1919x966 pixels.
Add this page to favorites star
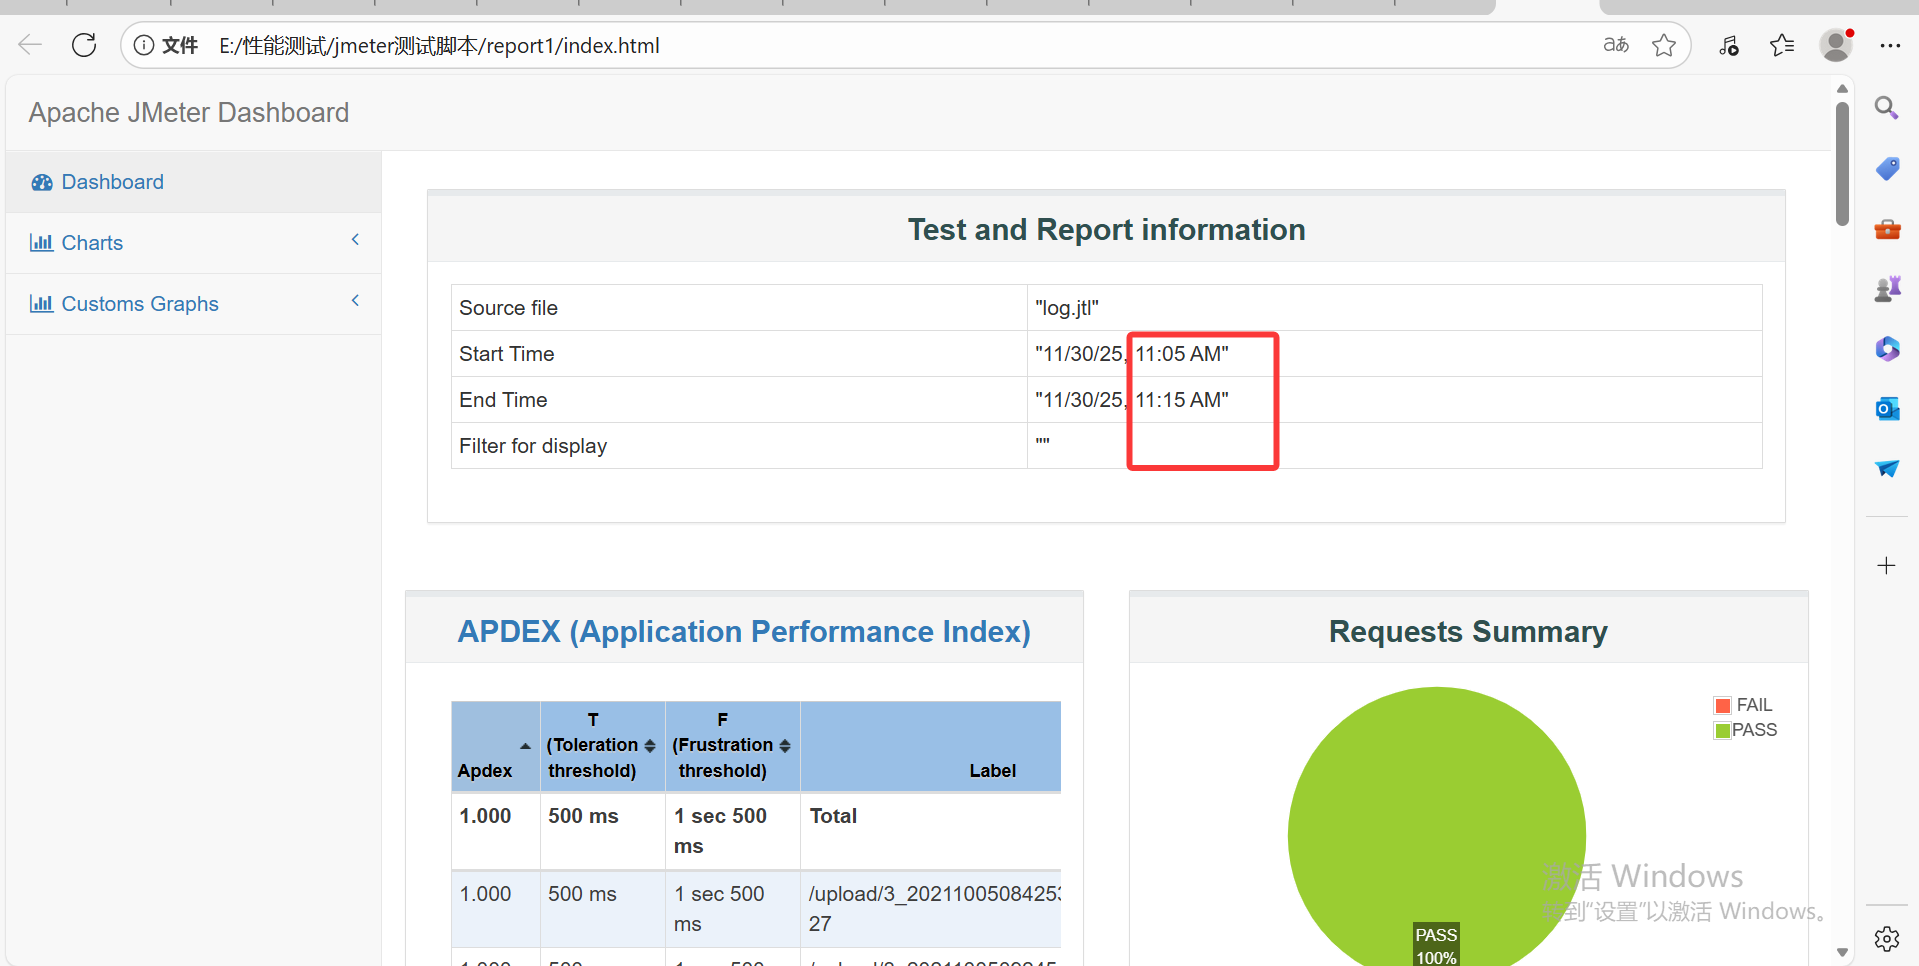1664,45
